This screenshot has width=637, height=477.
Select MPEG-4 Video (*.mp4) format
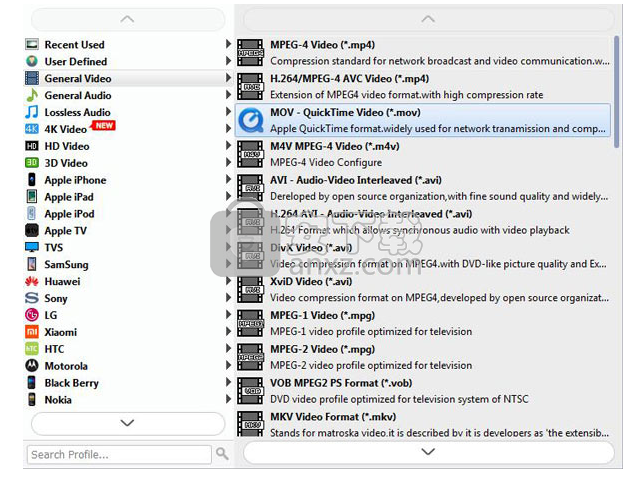423,53
